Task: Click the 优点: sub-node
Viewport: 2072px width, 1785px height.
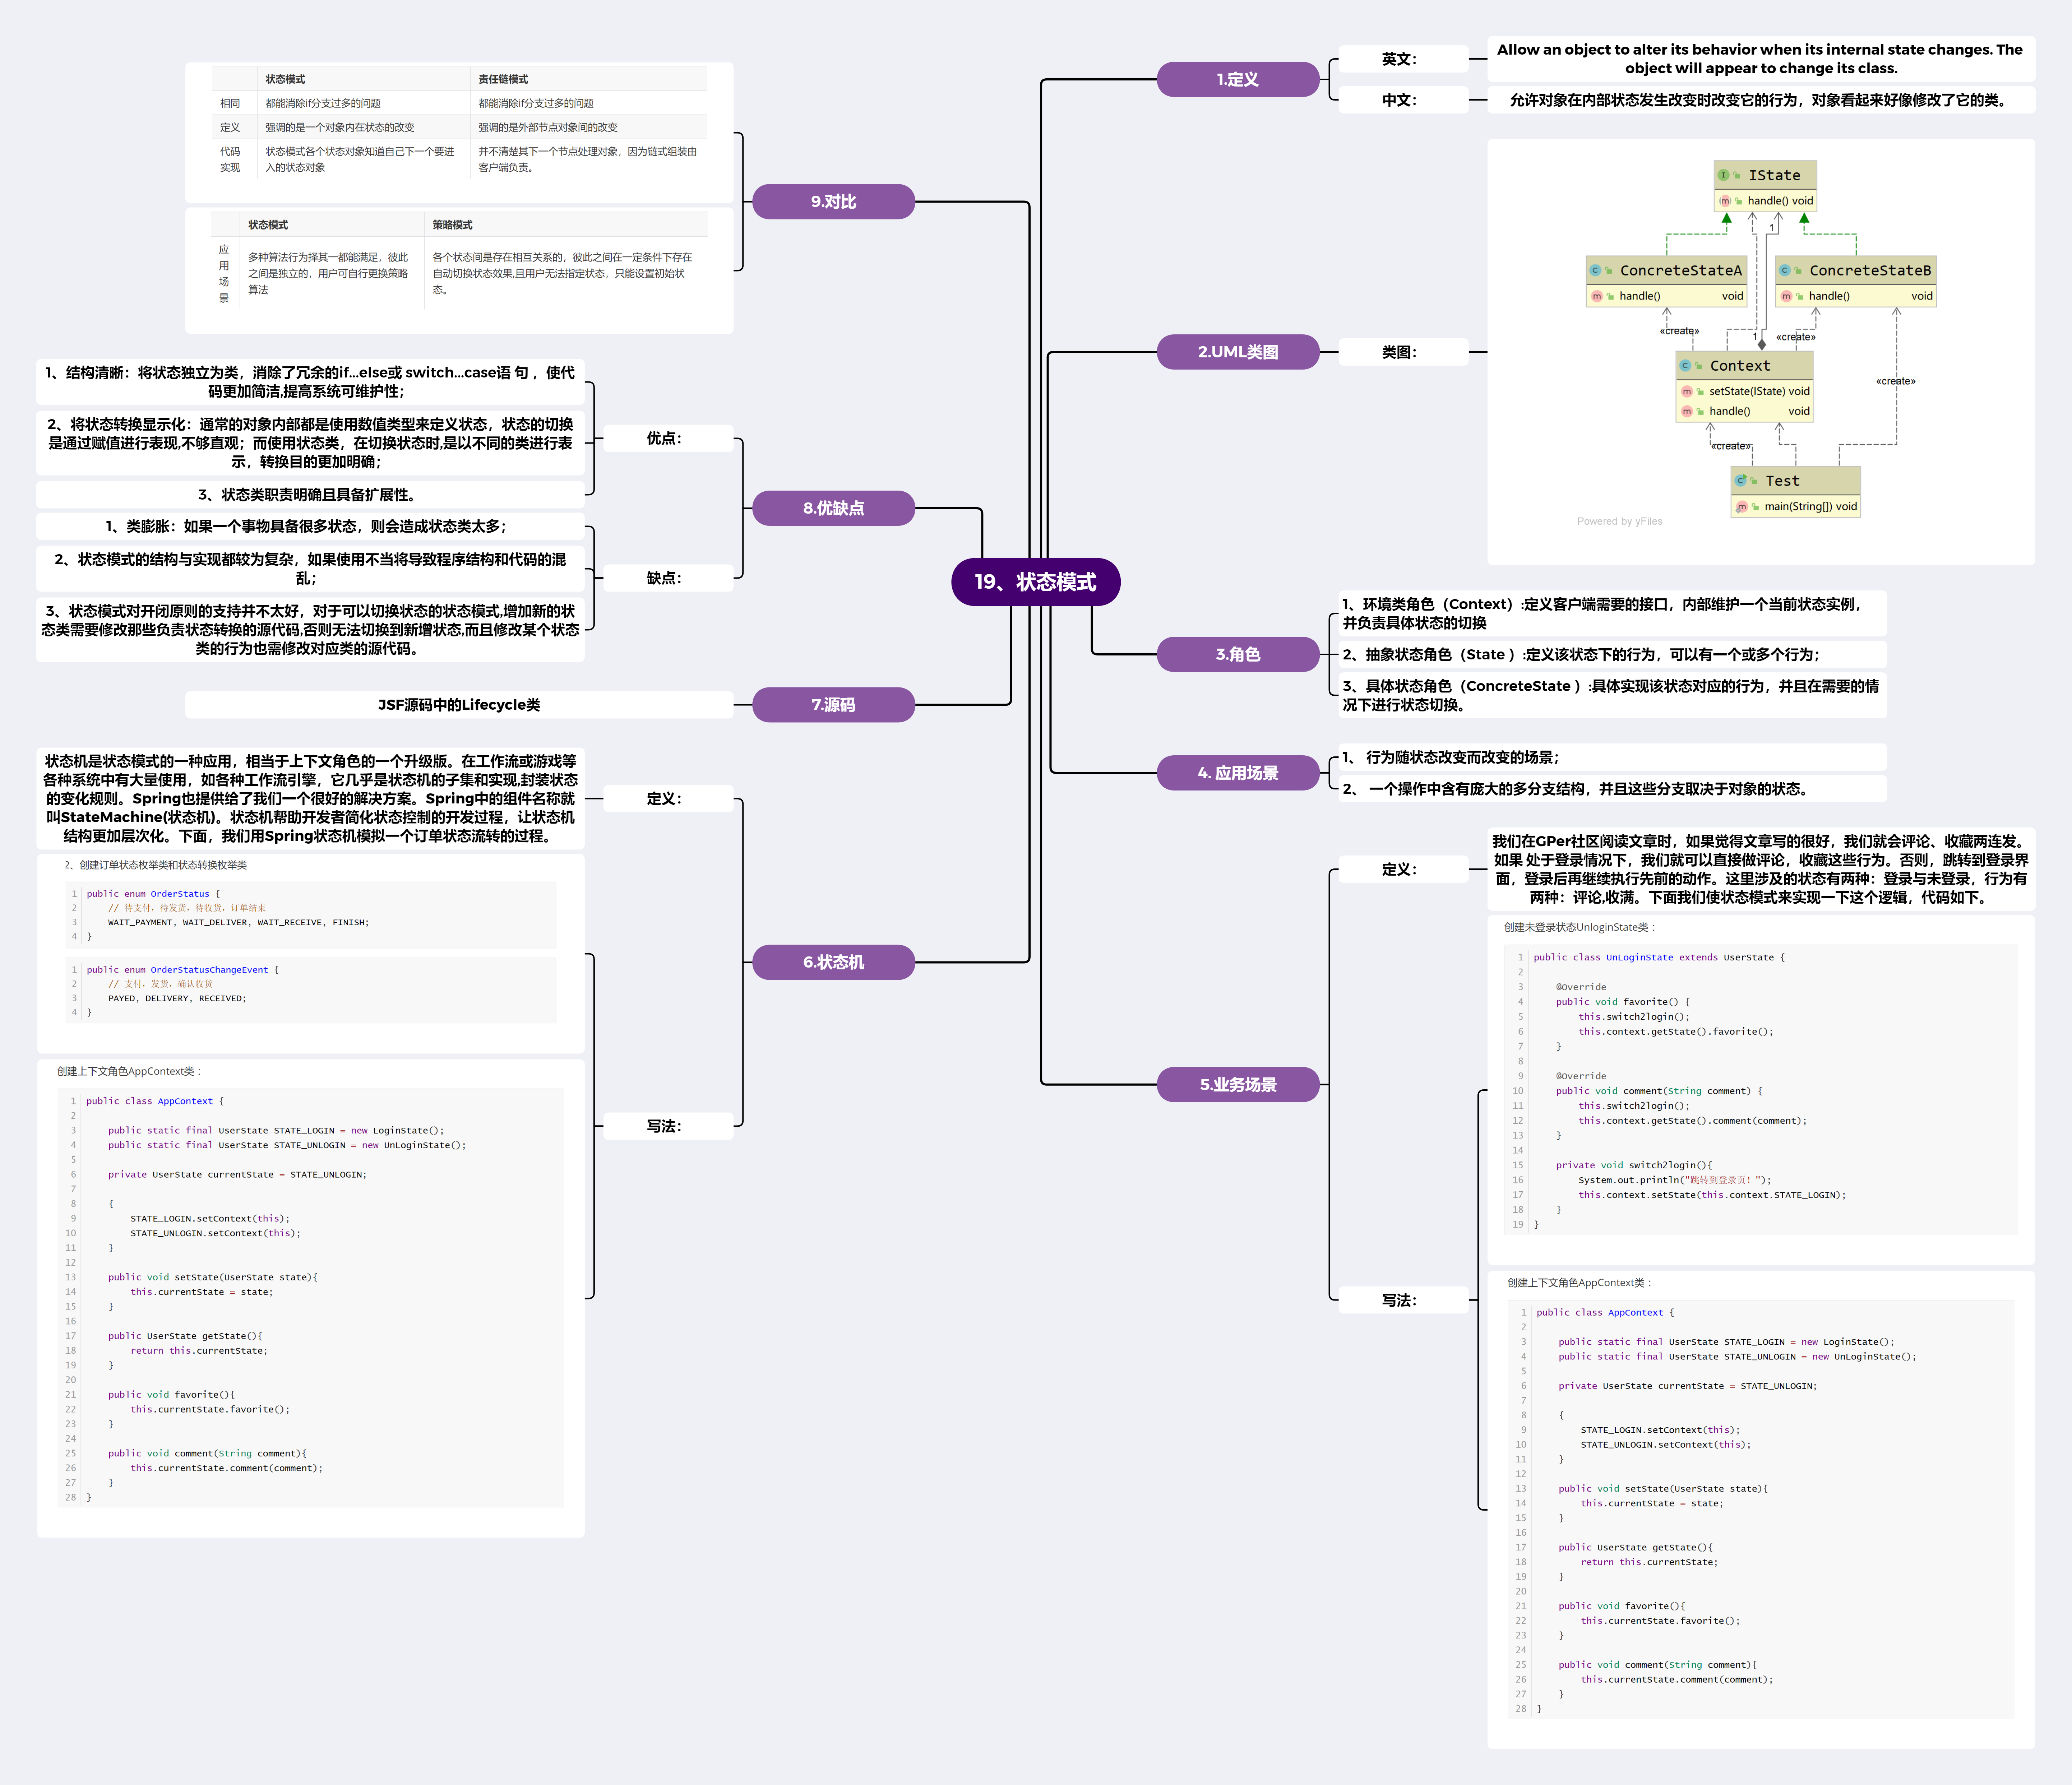Action: (668, 438)
